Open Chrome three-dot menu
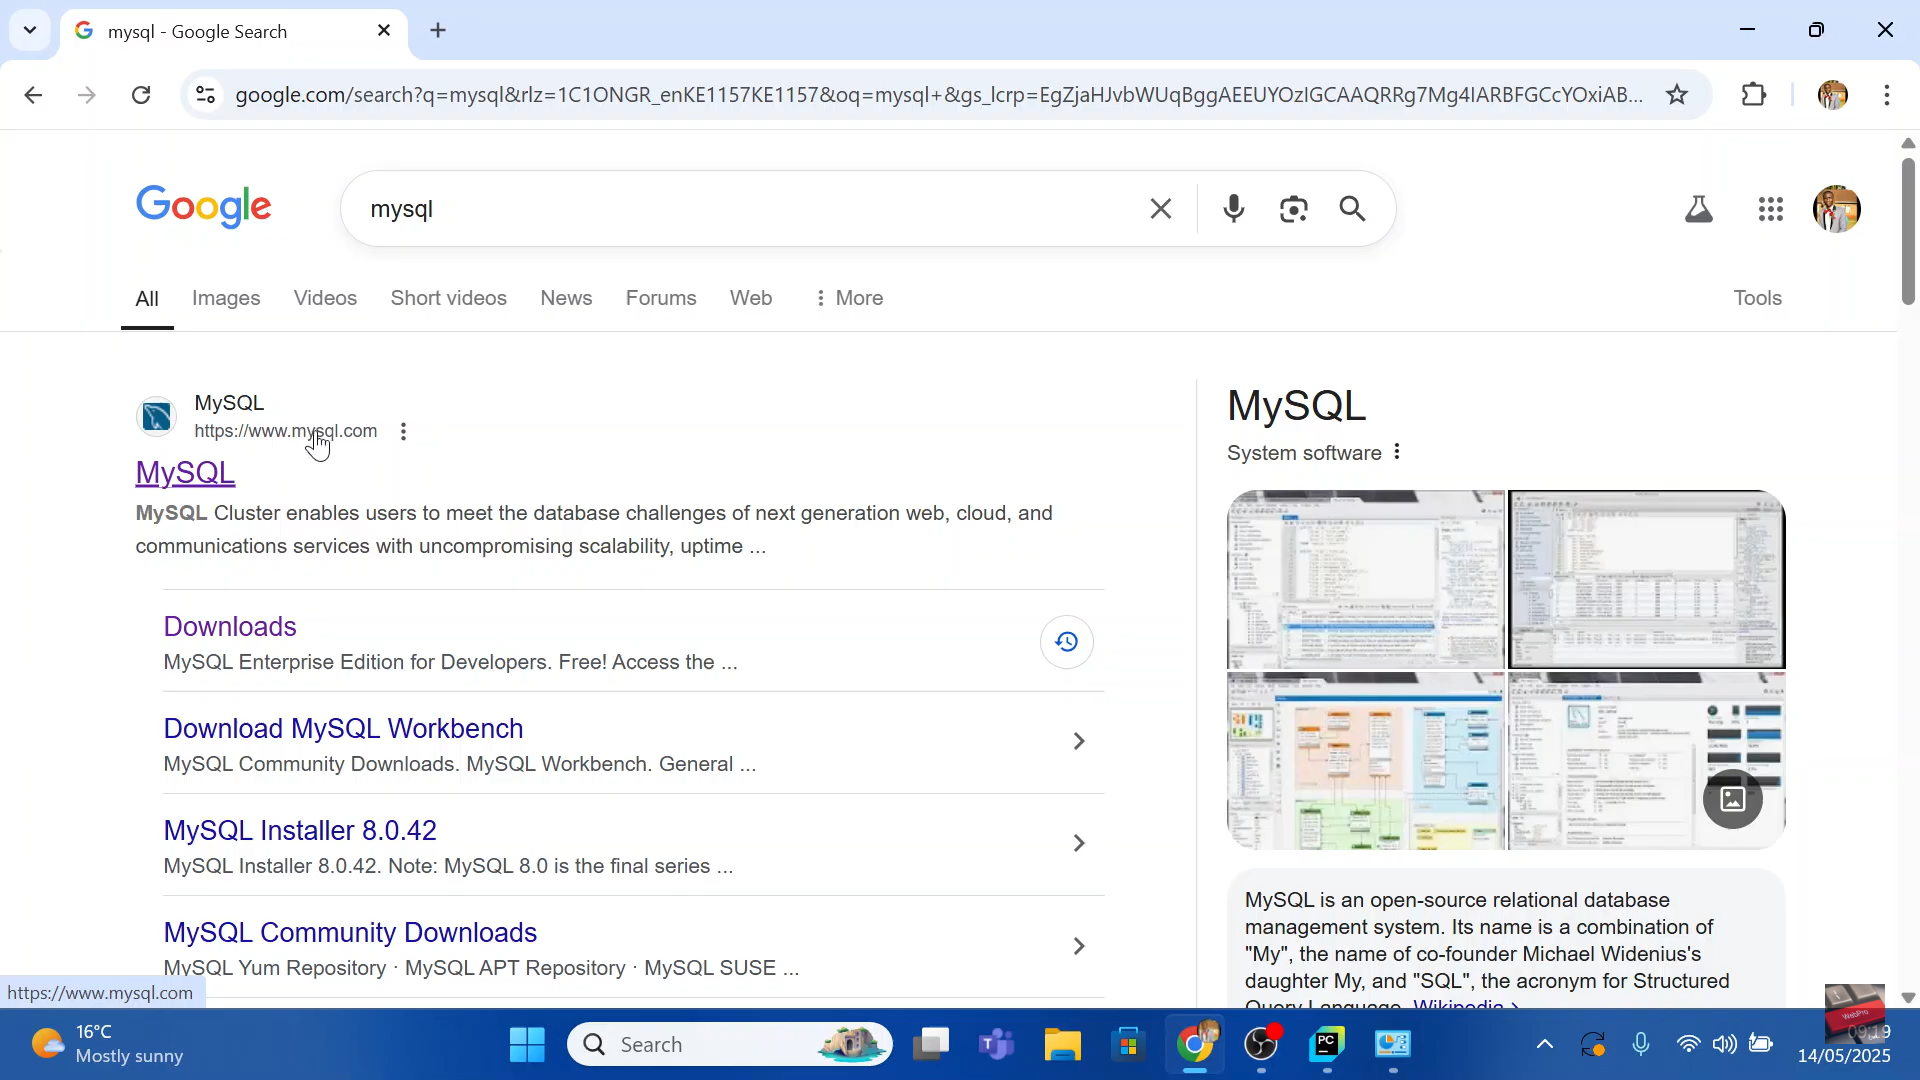This screenshot has height=1080, width=1920. click(x=1887, y=95)
